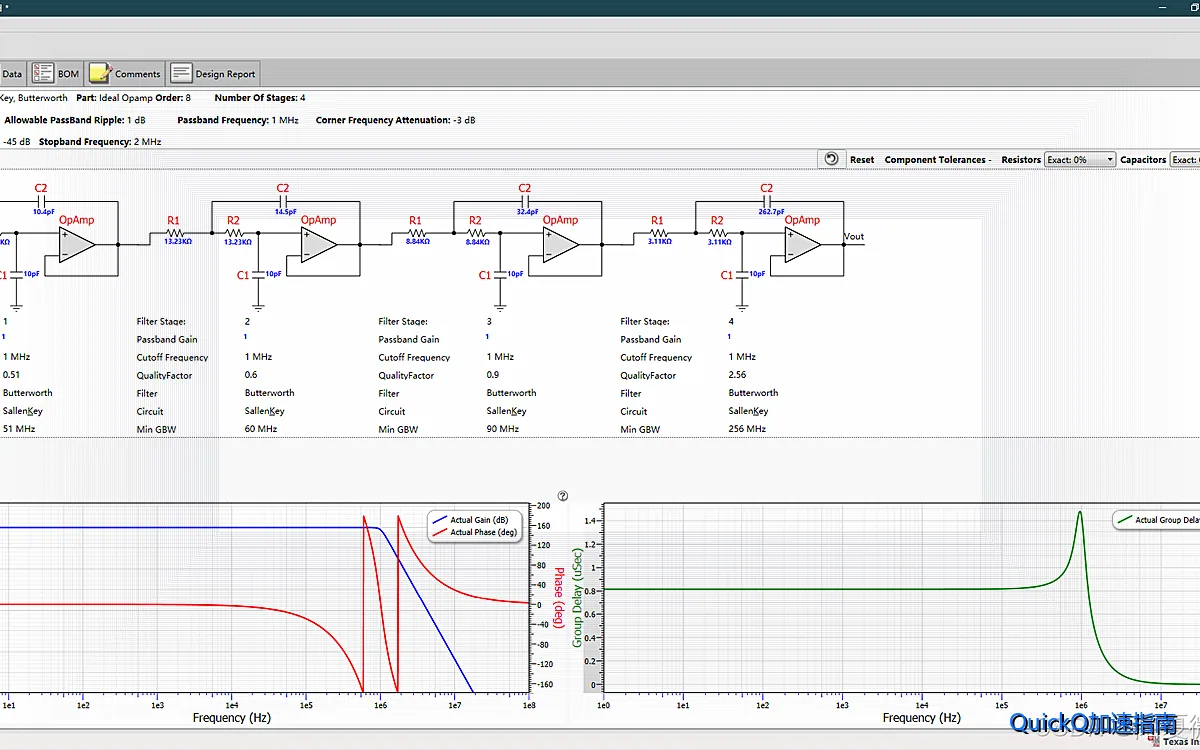
Task: Open the BOM tab
Action: coord(55,73)
